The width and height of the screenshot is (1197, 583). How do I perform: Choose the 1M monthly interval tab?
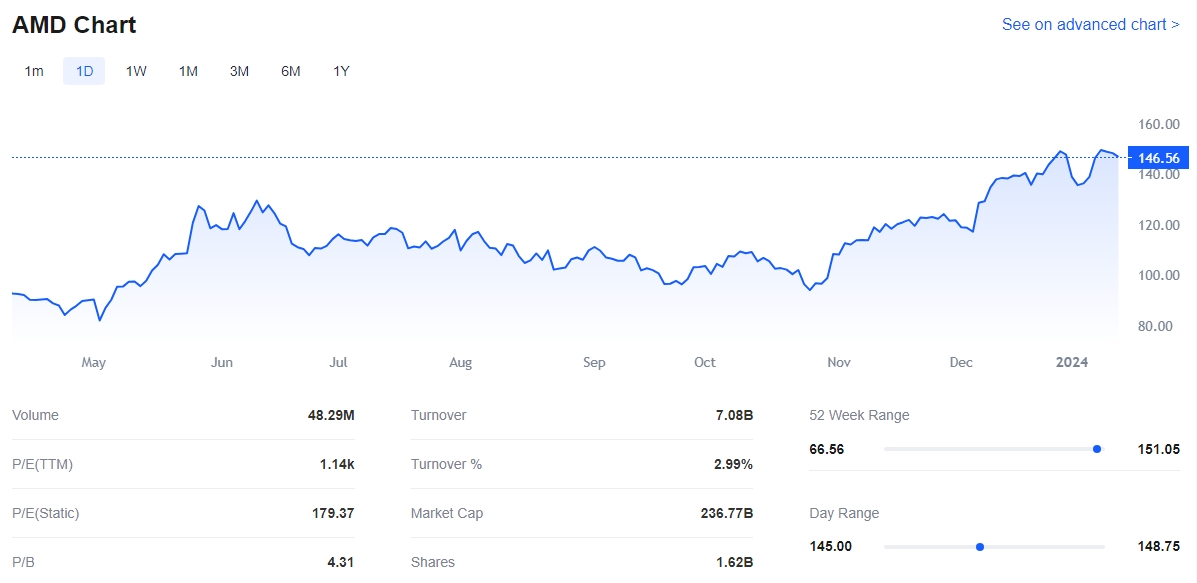click(188, 71)
